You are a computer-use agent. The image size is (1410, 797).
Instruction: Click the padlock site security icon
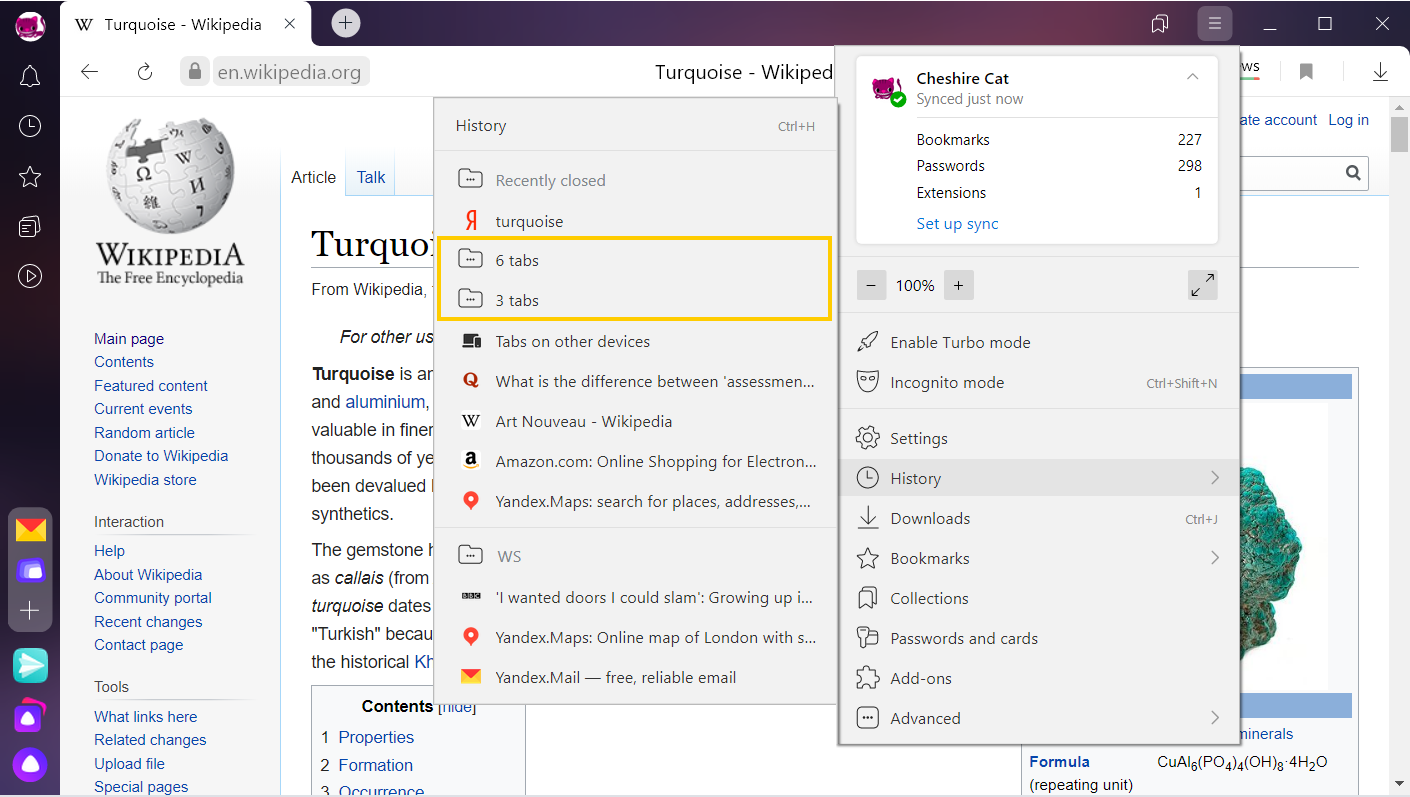click(195, 72)
